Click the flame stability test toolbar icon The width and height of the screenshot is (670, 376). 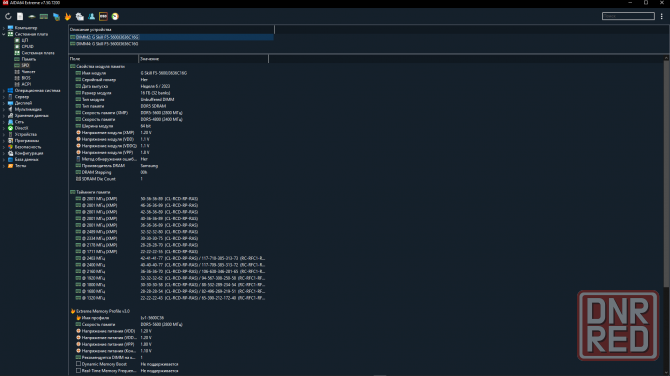click(x=68, y=16)
